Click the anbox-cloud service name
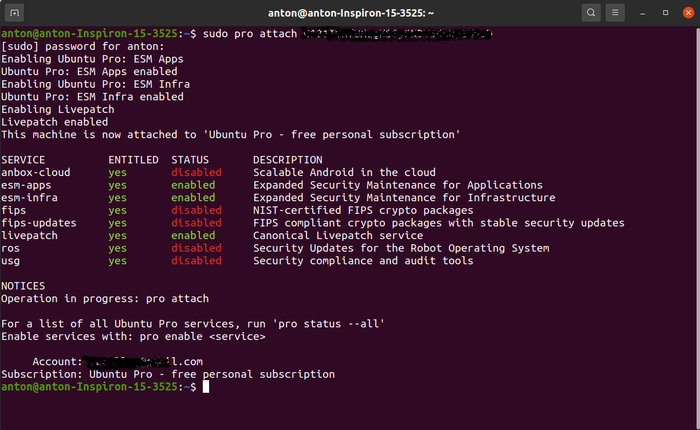This screenshot has height=430, width=700. click(x=35, y=173)
